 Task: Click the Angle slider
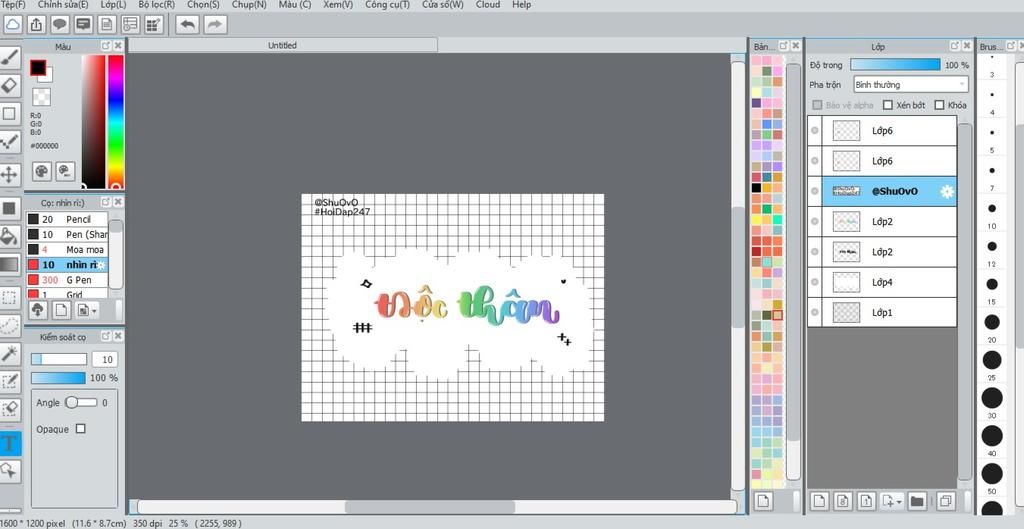click(x=81, y=403)
